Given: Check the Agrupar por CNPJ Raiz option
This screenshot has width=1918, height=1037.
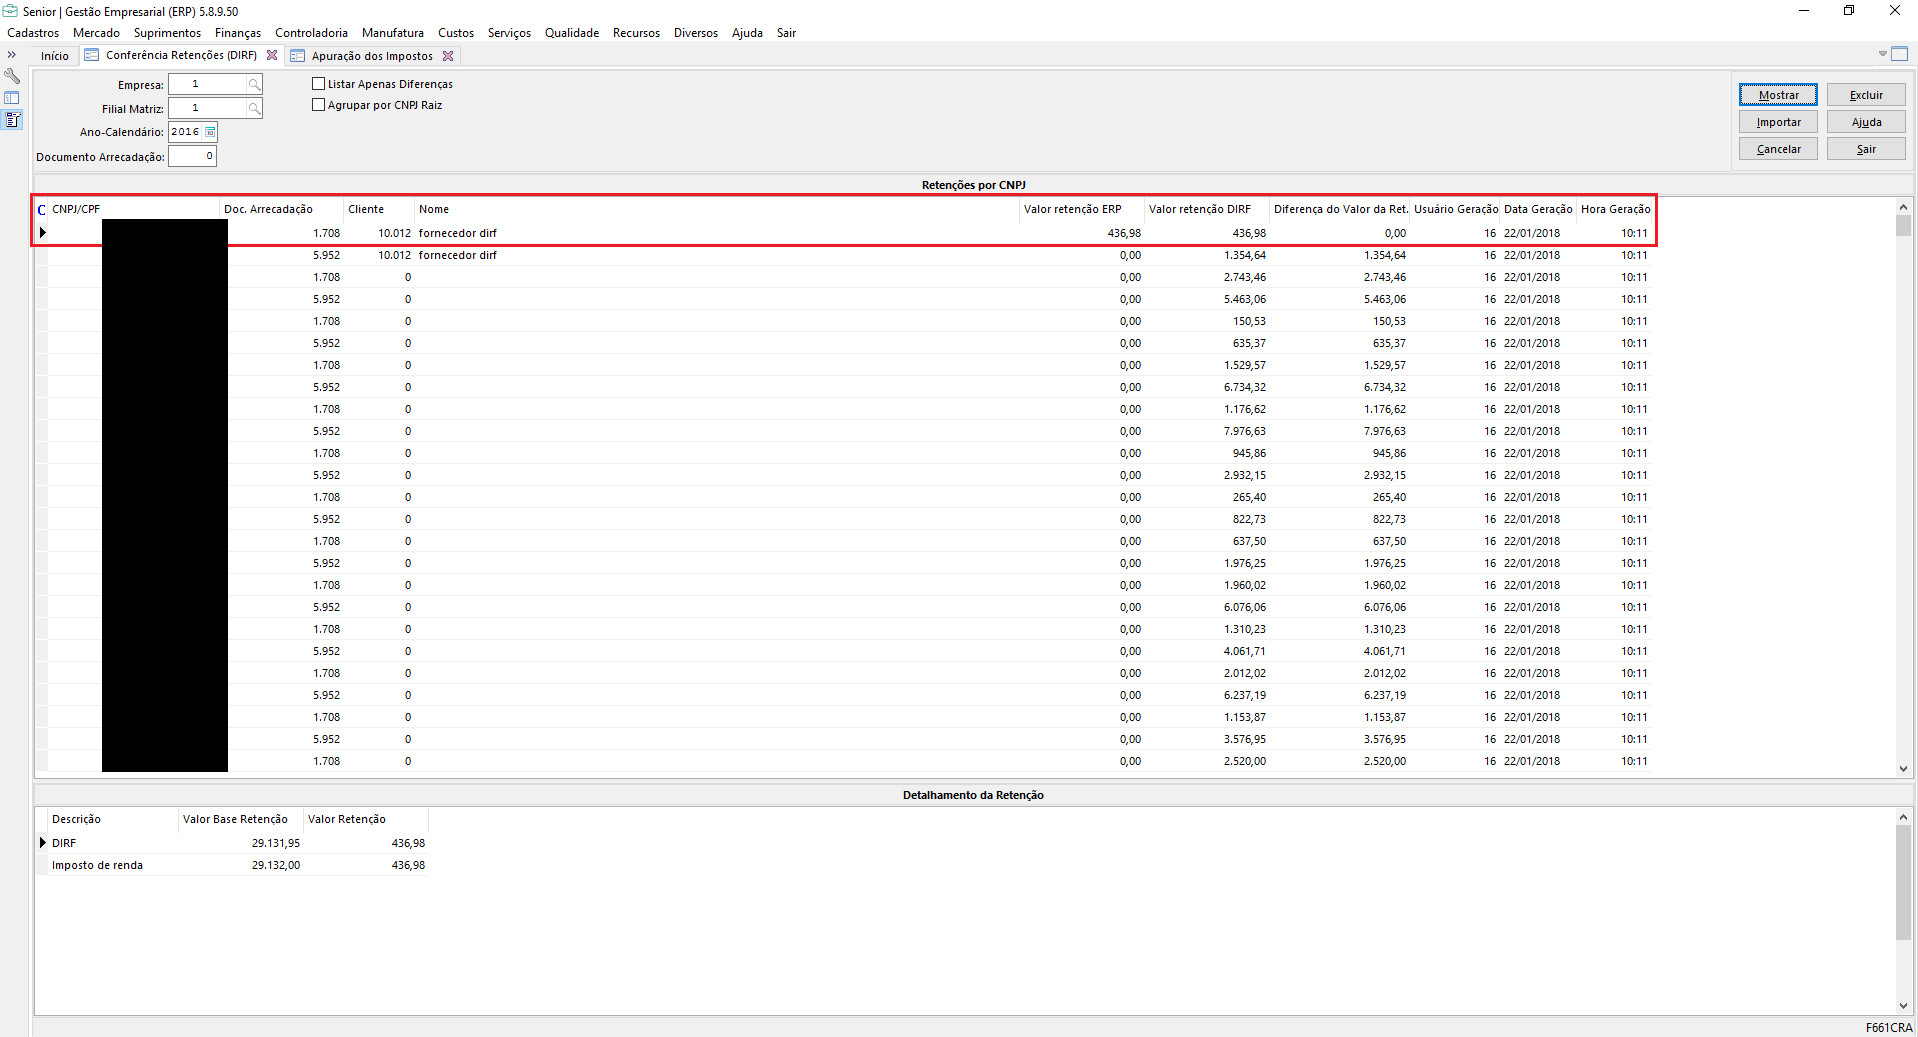Looking at the screenshot, I should point(319,105).
